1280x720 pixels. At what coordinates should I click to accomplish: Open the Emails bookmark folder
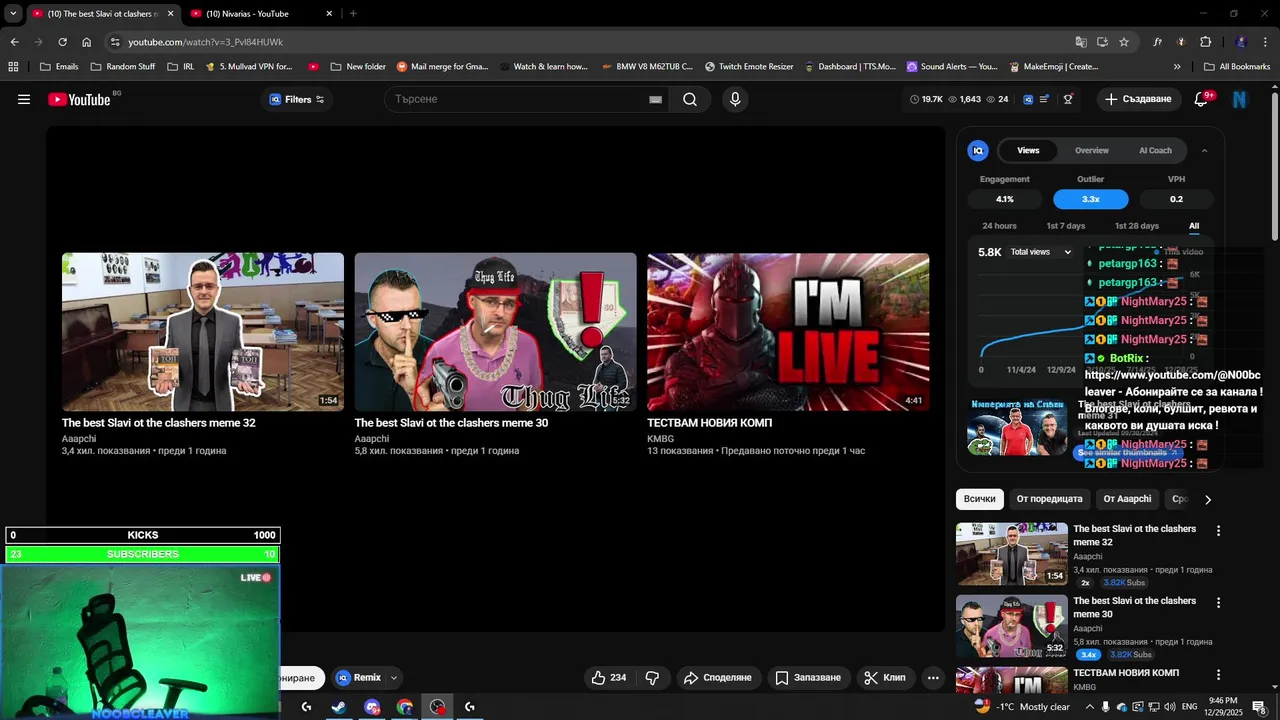pyautogui.click(x=58, y=67)
